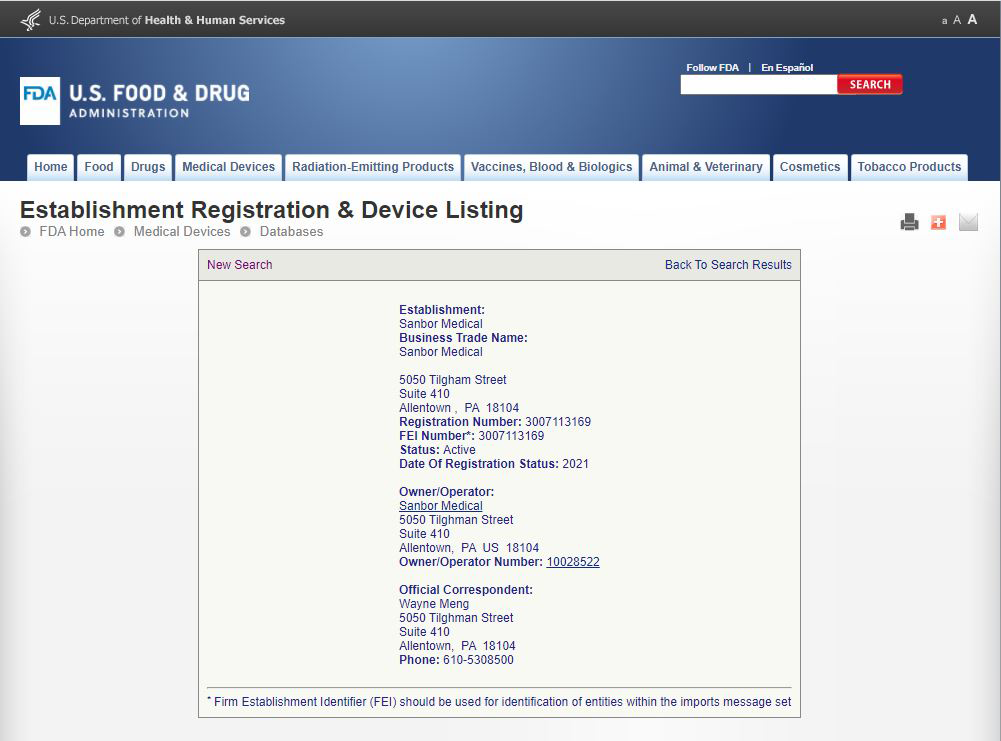
Task: Open the Animal & Veterinary tab
Action: (x=706, y=167)
